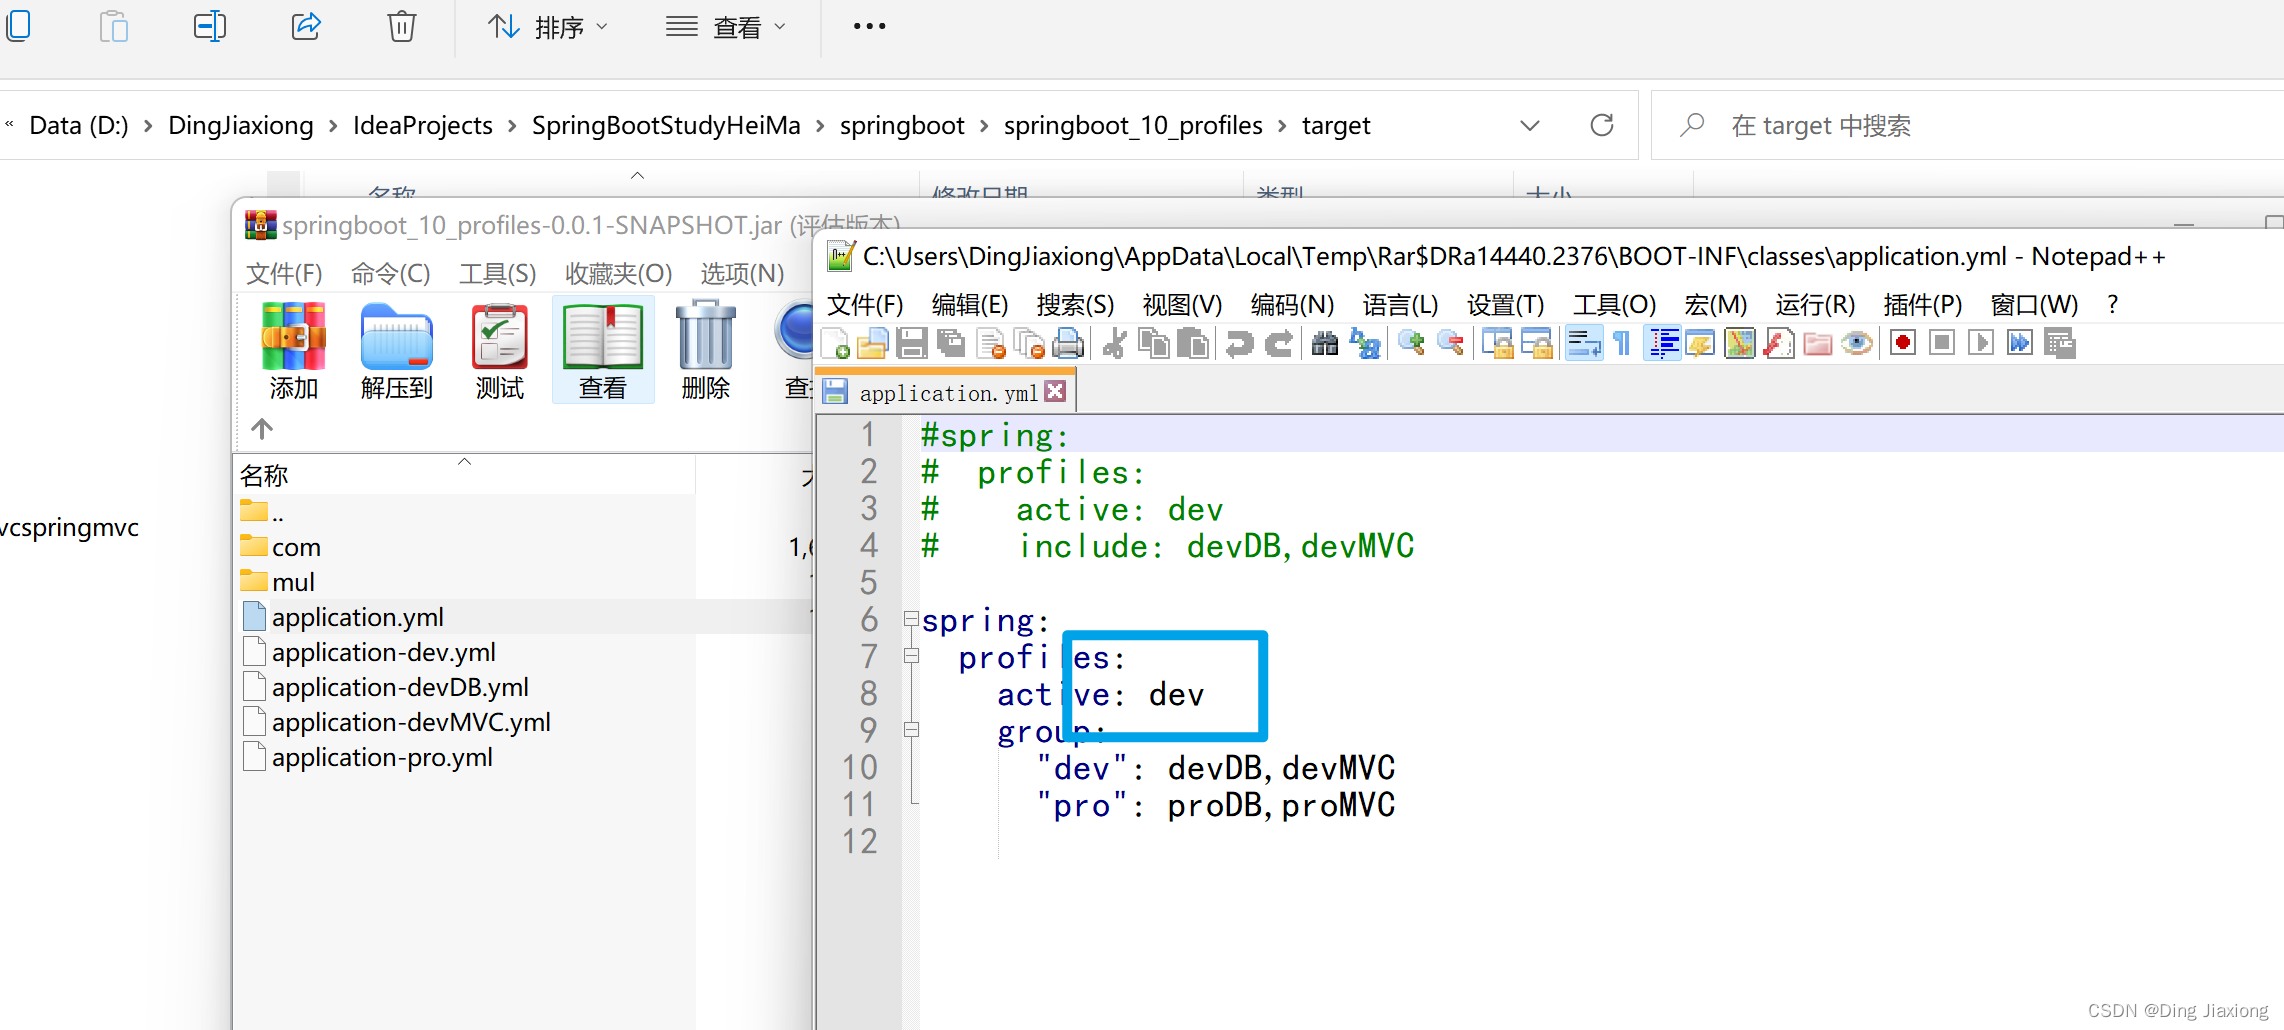The width and height of the screenshot is (2284, 1030).
Task: Click WinRAR Extract To (解压到) button
Action: pos(397,351)
